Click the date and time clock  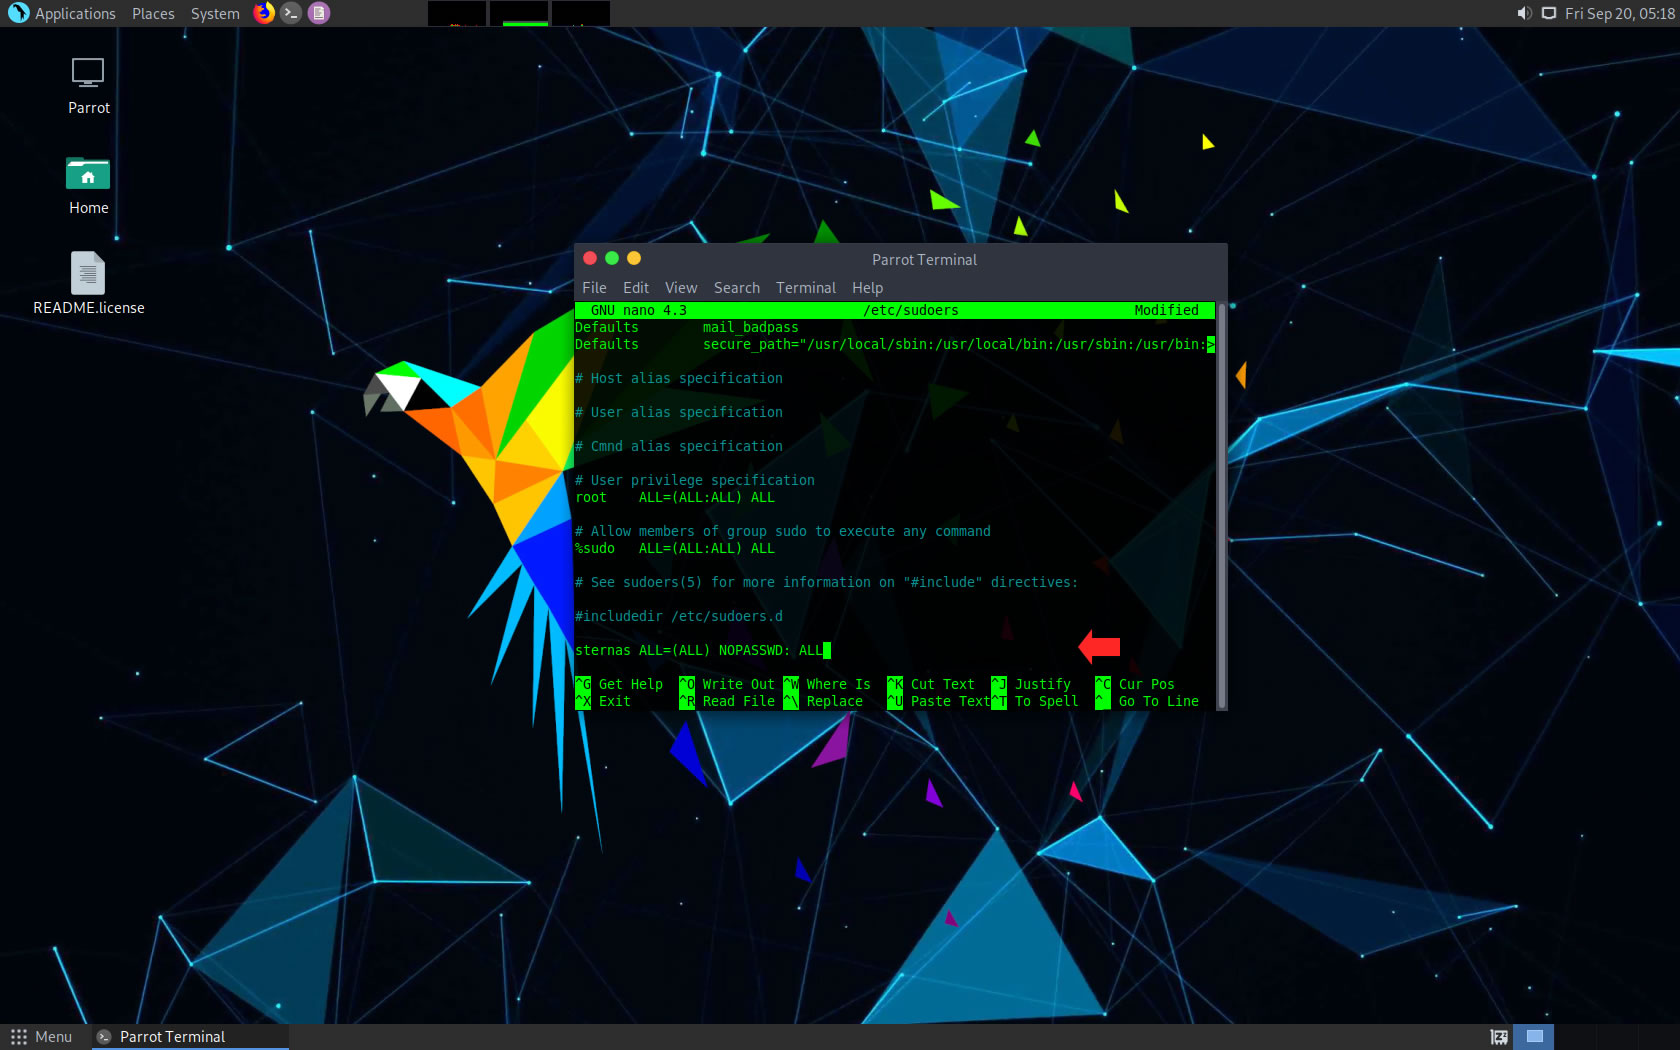pyautogui.click(x=1619, y=13)
